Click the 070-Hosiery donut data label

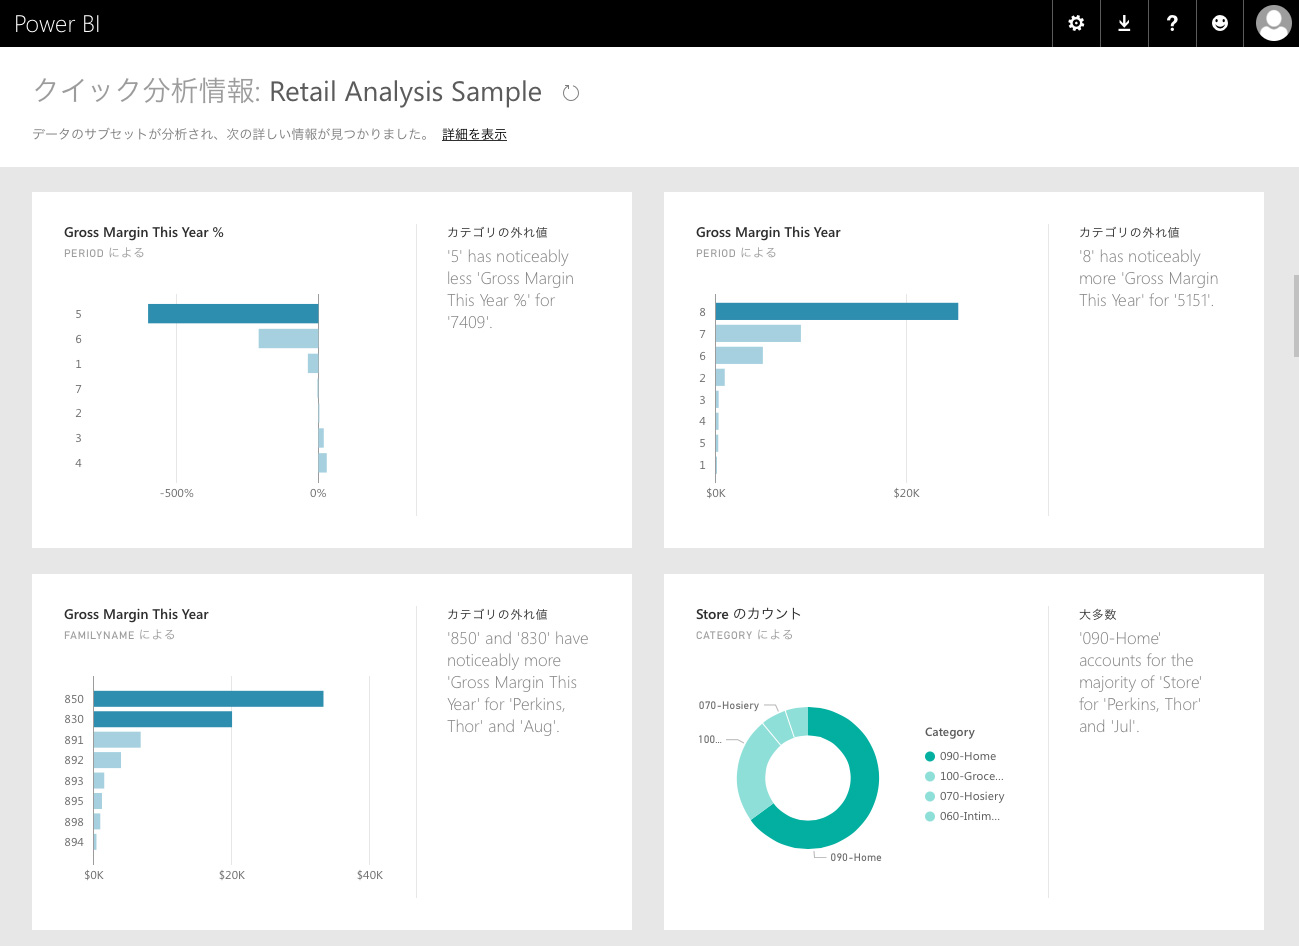pos(729,705)
